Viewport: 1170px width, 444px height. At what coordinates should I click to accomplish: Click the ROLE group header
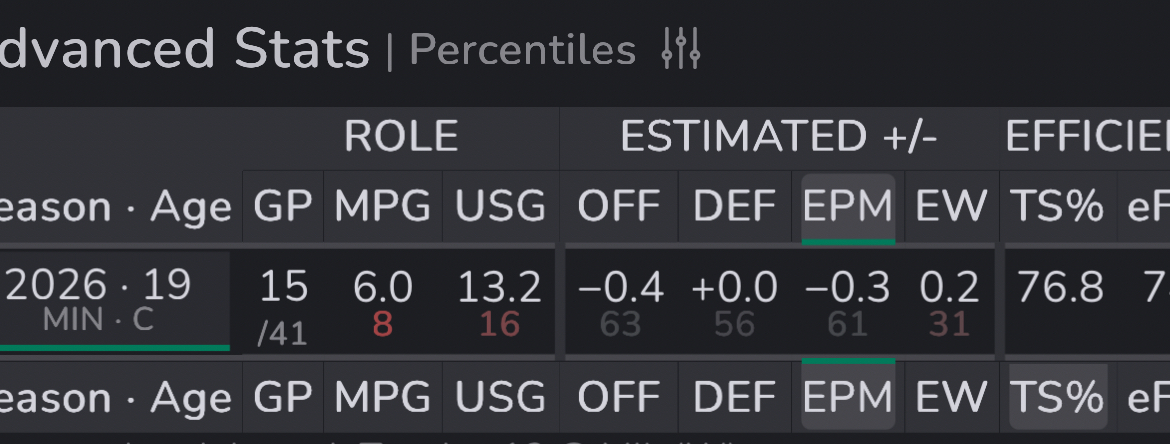(x=401, y=136)
